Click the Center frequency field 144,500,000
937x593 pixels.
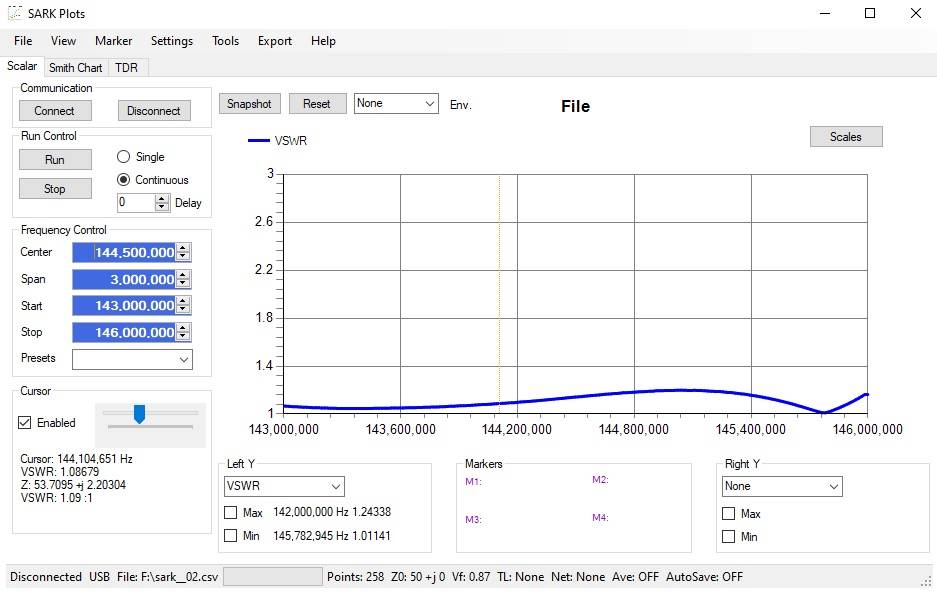(x=124, y=252)
